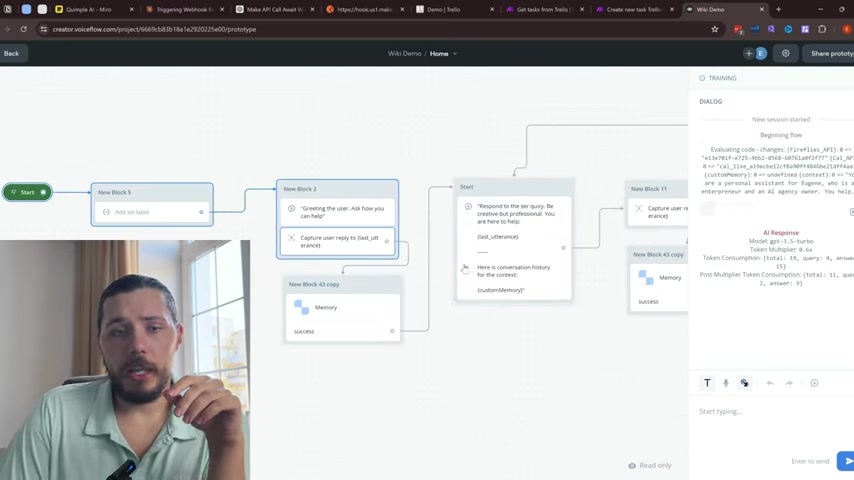The width and height of the screenshot is (854, 480).
Task: View site information icon in address bar
Action: 44,29
